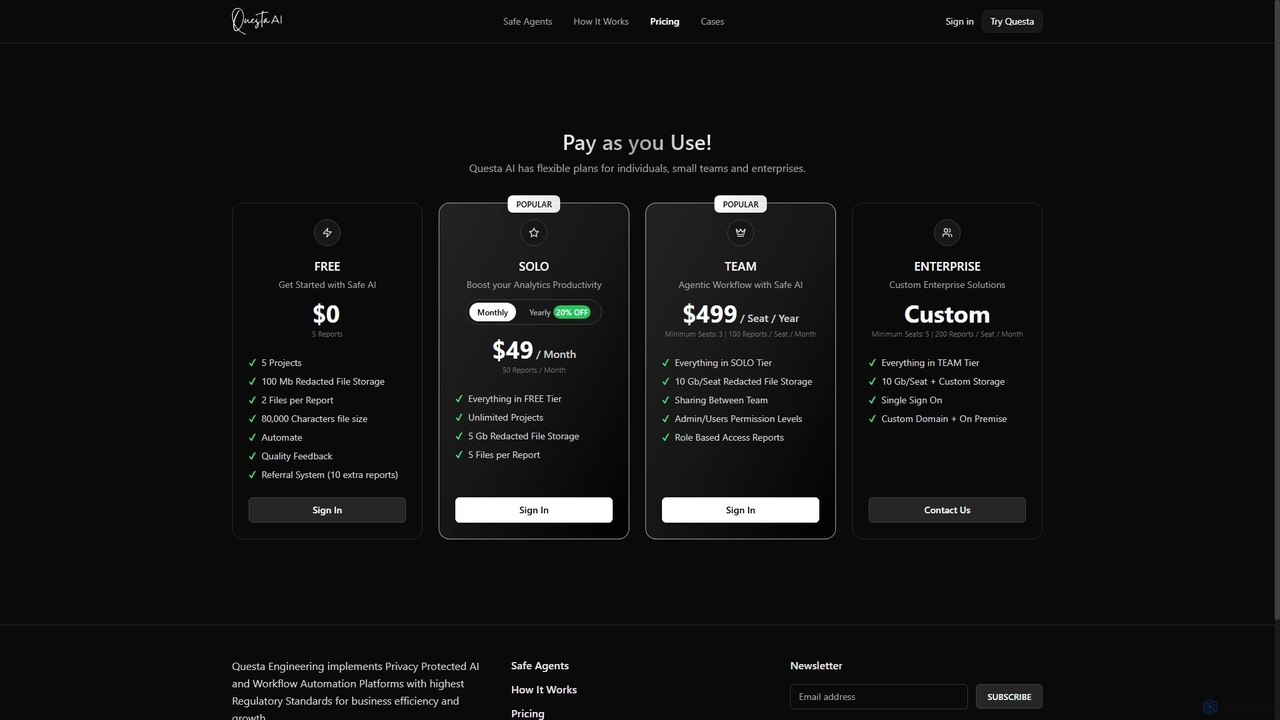Click Everything in SOLO Tier text
This screenshot has width=1280, height=720.
tap(723, 363)
